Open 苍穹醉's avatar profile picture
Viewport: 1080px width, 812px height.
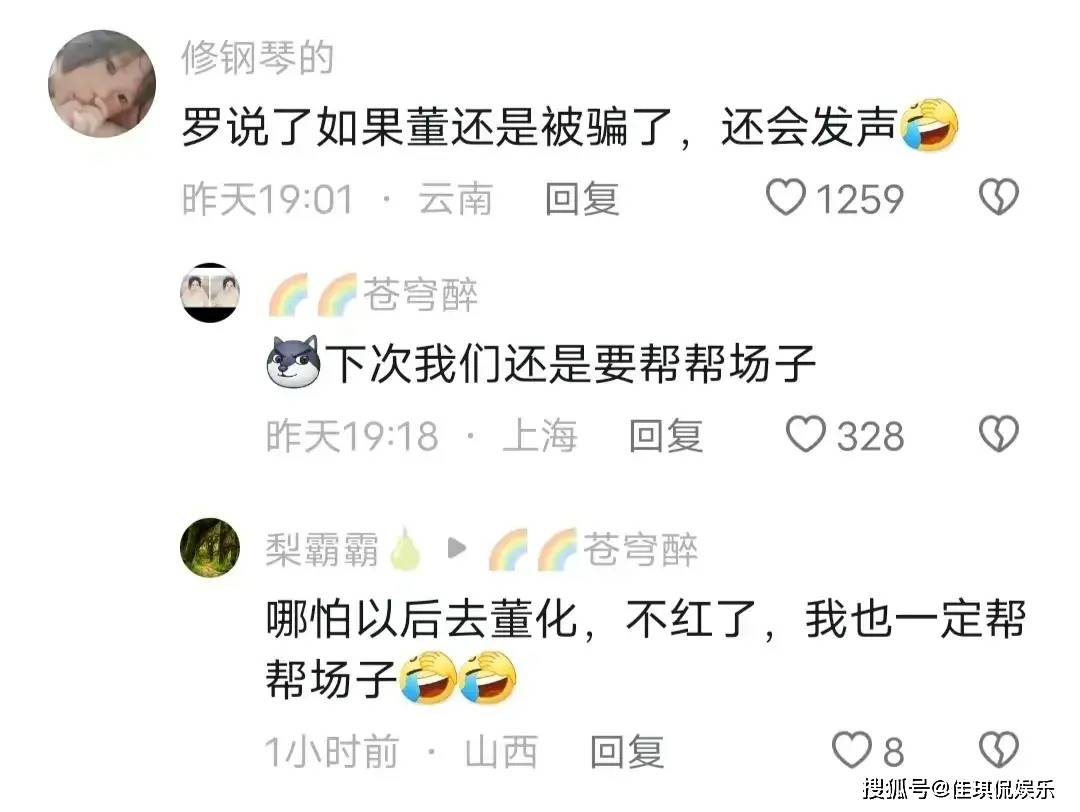(x=210, y=292)
